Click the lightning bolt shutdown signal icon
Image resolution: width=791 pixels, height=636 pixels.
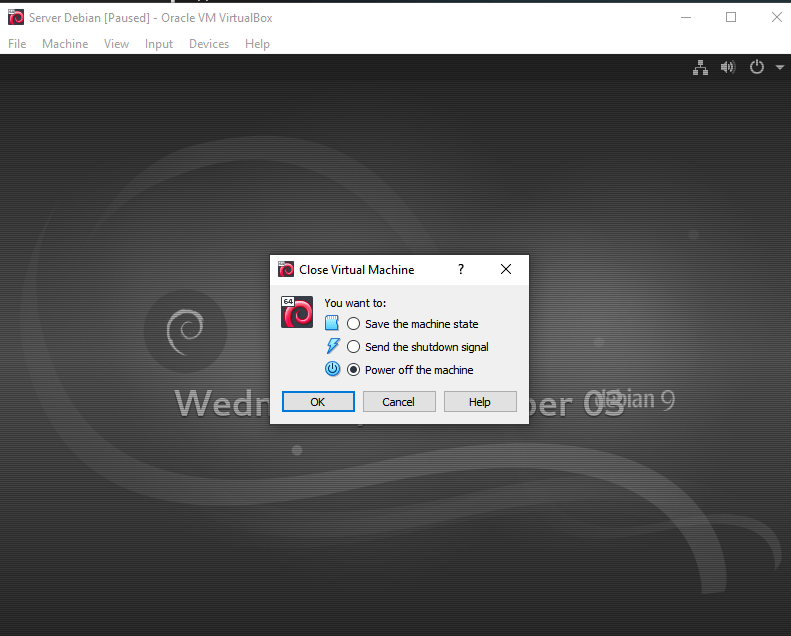click(333, 346)
